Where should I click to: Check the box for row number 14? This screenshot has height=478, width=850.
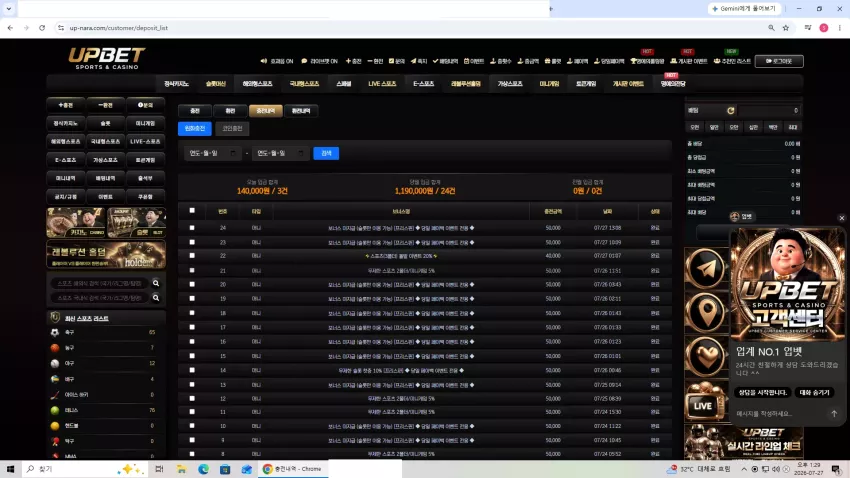coord(192,370)
